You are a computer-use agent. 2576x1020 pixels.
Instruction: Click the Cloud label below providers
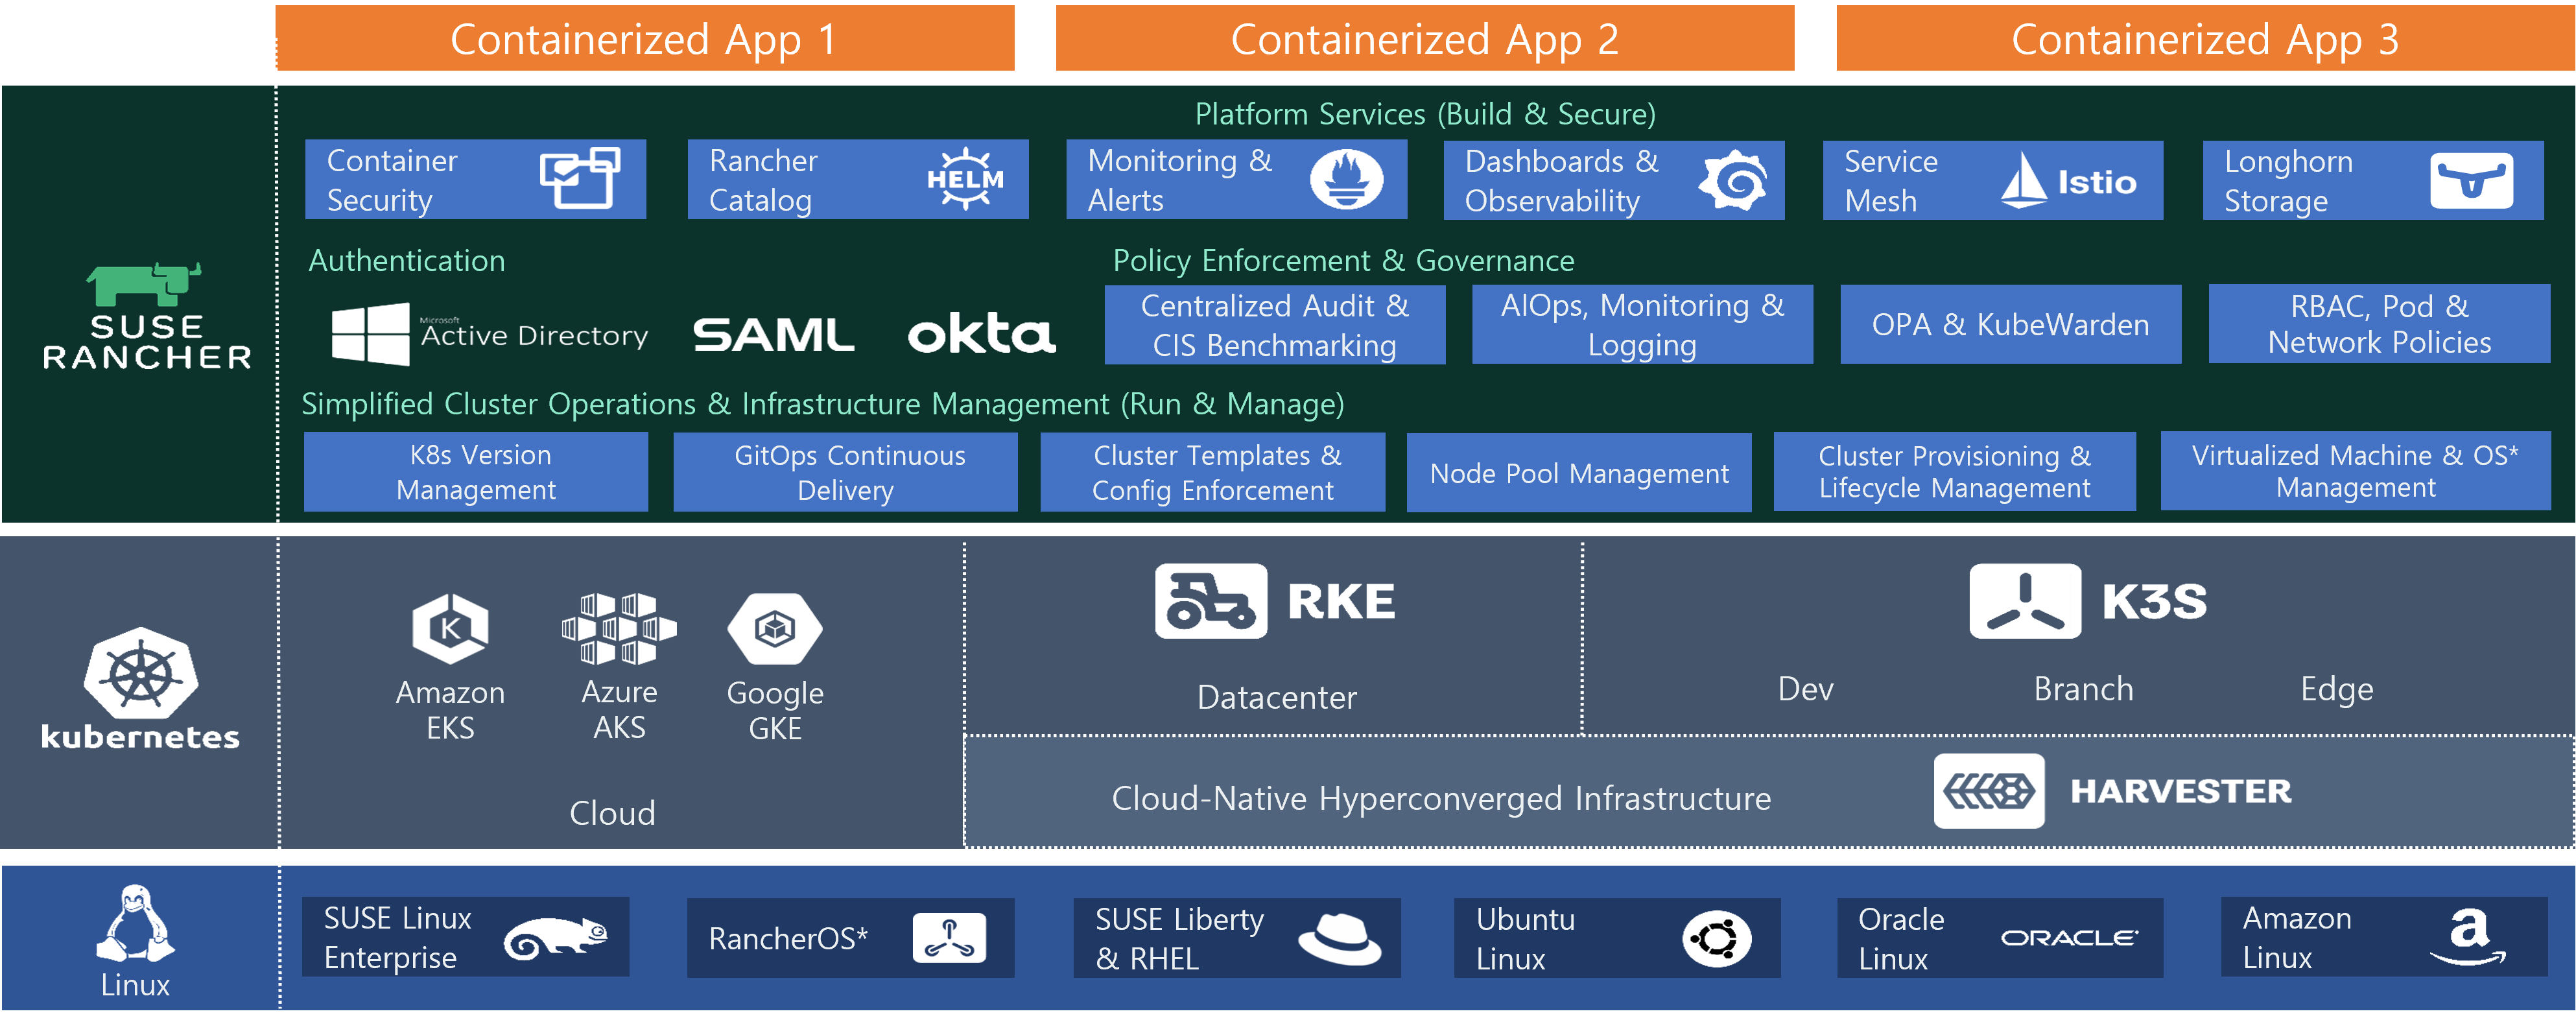click(x=612, y=813)
